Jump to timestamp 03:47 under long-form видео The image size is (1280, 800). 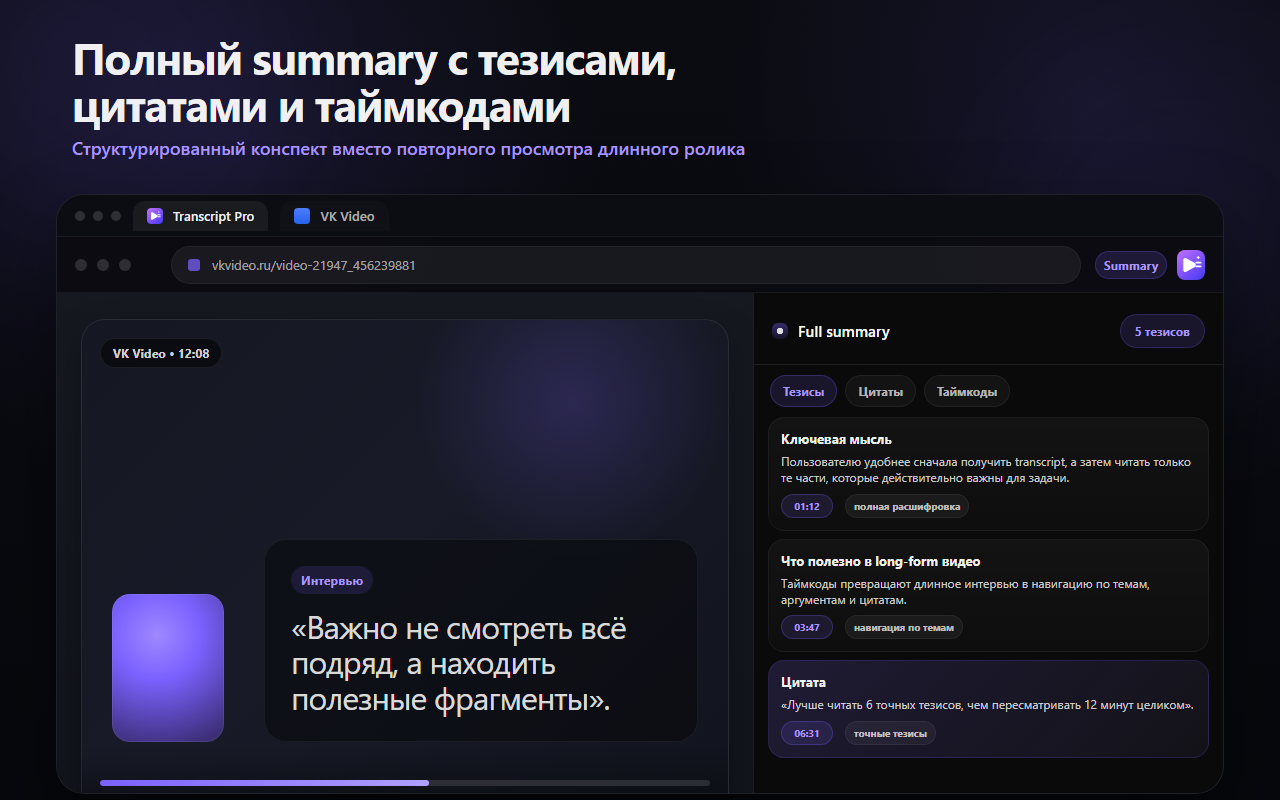pos(806,627)
